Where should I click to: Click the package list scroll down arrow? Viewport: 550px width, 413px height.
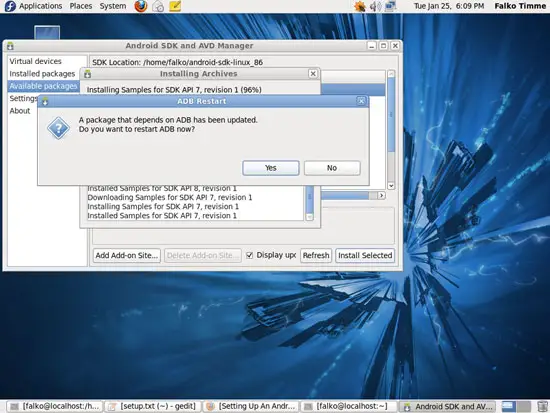[x=391, y=186]
